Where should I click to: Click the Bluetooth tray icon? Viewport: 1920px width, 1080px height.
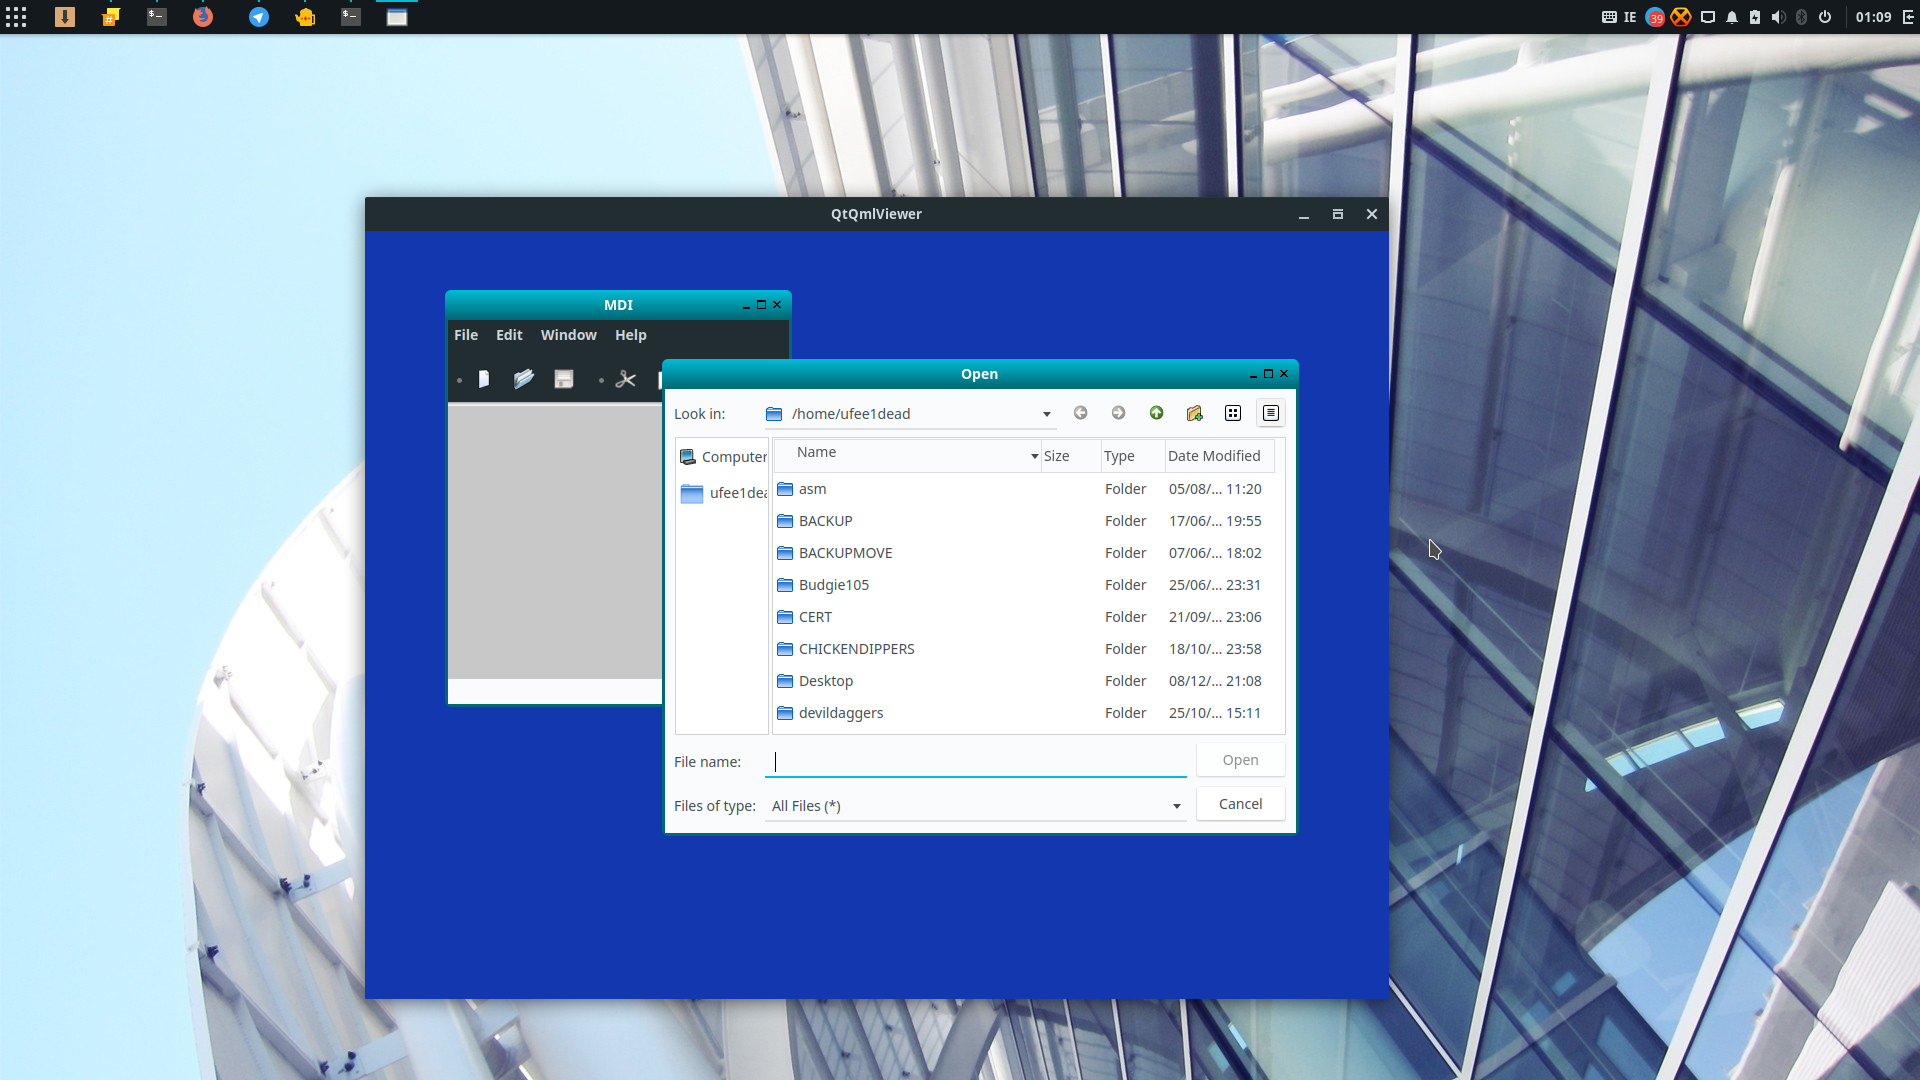[x=1802, y=17]
